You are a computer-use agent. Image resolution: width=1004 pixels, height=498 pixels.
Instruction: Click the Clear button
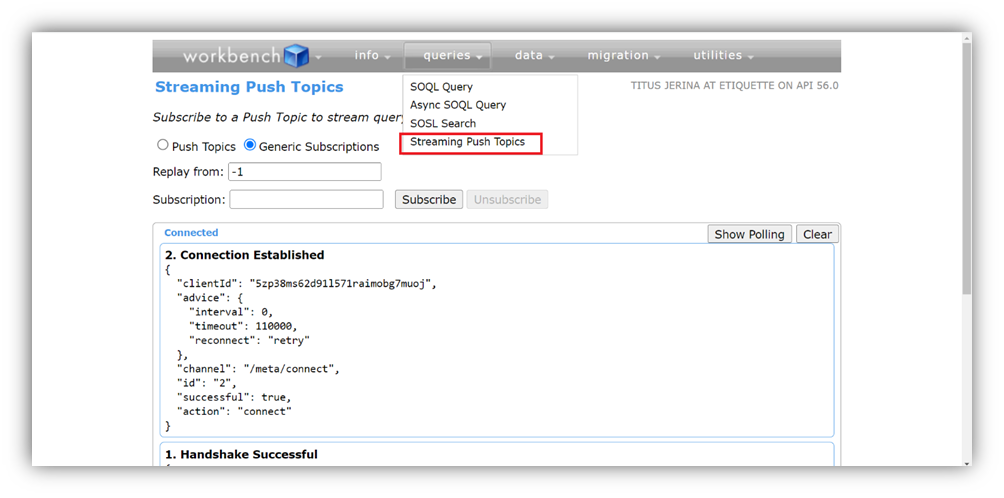tap(817, 234)
